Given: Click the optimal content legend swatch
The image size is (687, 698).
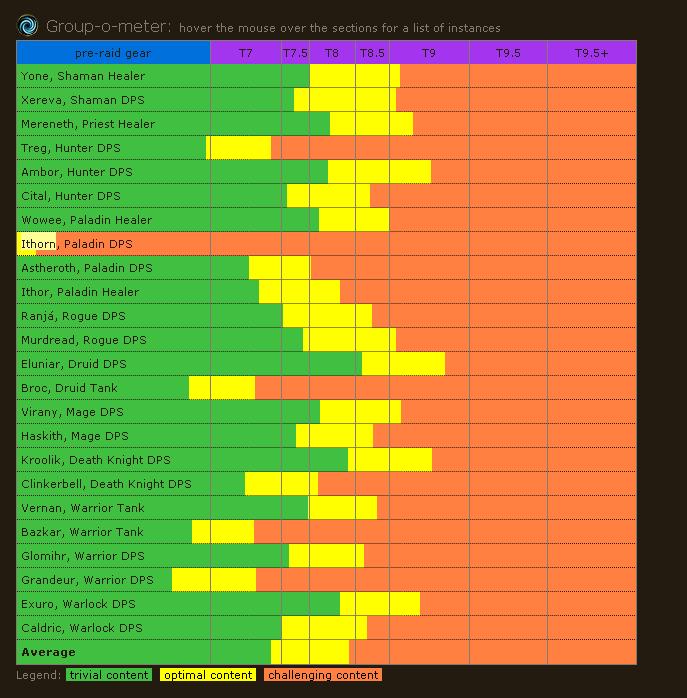Looking at the screenshot, I should click(208, 675).
